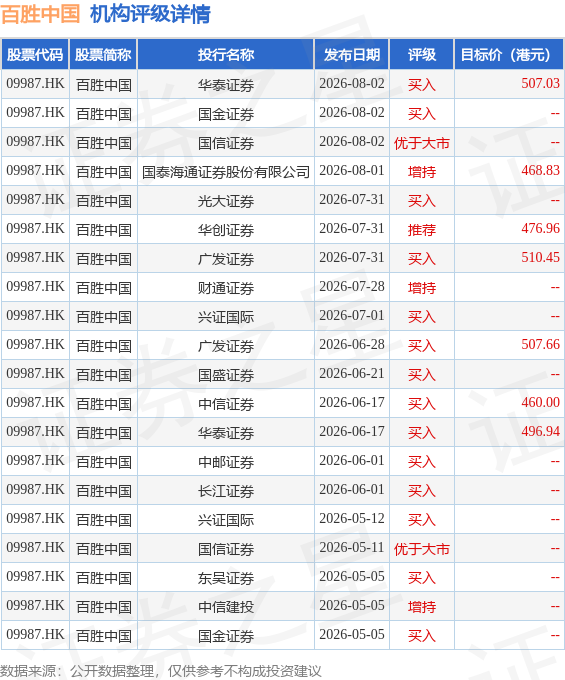565x680 pixels.
Task: Click the 投行名称 column header
Action: 226,55
